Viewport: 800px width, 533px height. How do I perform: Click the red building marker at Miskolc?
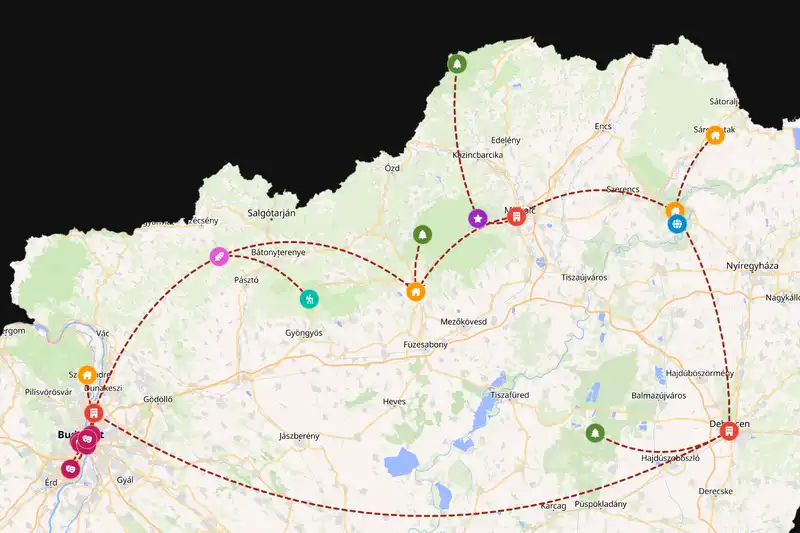[516, 216]
